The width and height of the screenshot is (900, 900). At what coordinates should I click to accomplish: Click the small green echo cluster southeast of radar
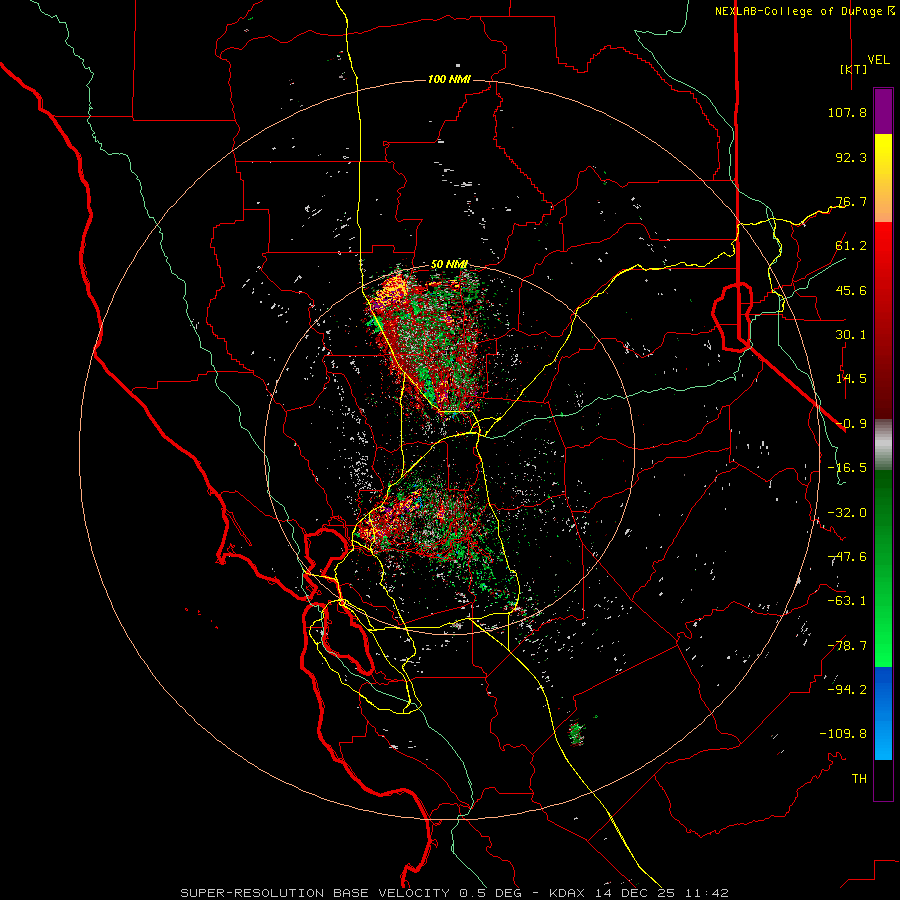click(x=577, y=732)
